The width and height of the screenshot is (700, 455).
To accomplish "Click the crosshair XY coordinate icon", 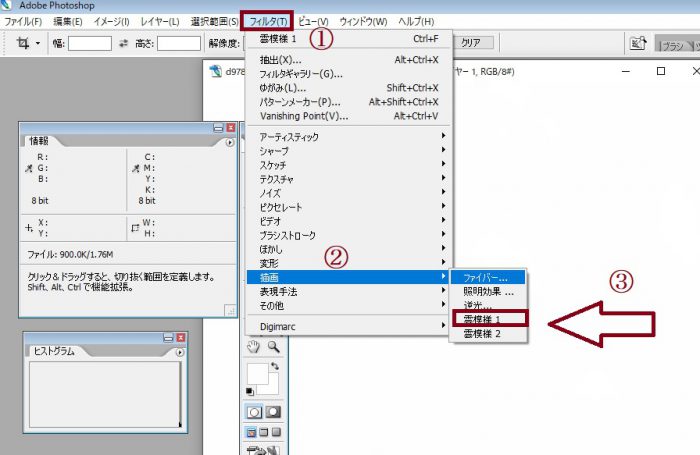I will tap(29, 228).
